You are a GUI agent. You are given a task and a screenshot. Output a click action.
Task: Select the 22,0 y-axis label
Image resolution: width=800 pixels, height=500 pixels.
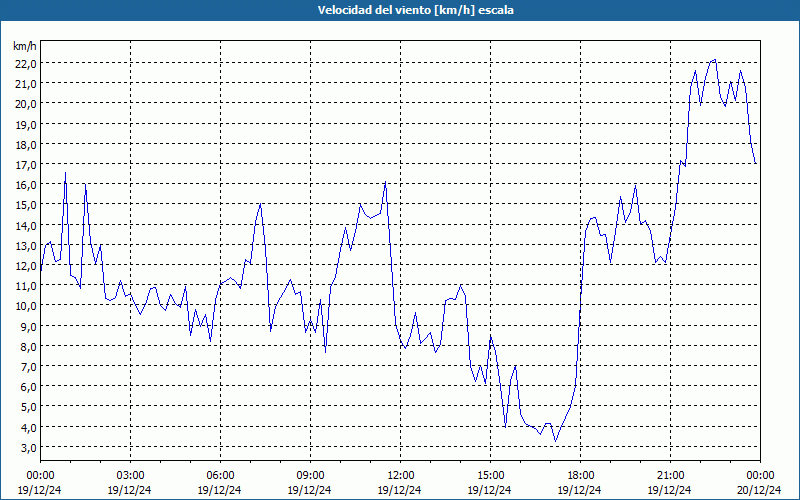click(26, 63)
